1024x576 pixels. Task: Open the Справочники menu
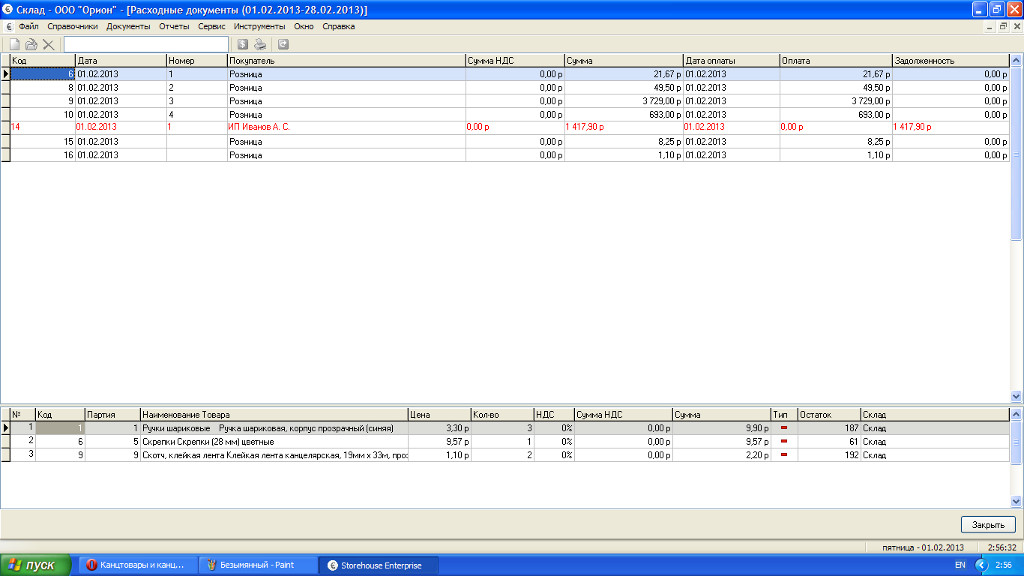point(72,26)
